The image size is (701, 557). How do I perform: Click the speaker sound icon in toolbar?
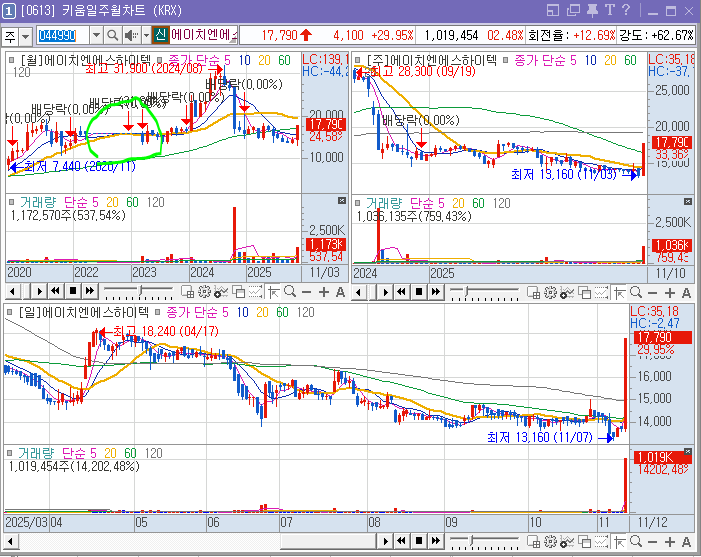coord(131,35)
